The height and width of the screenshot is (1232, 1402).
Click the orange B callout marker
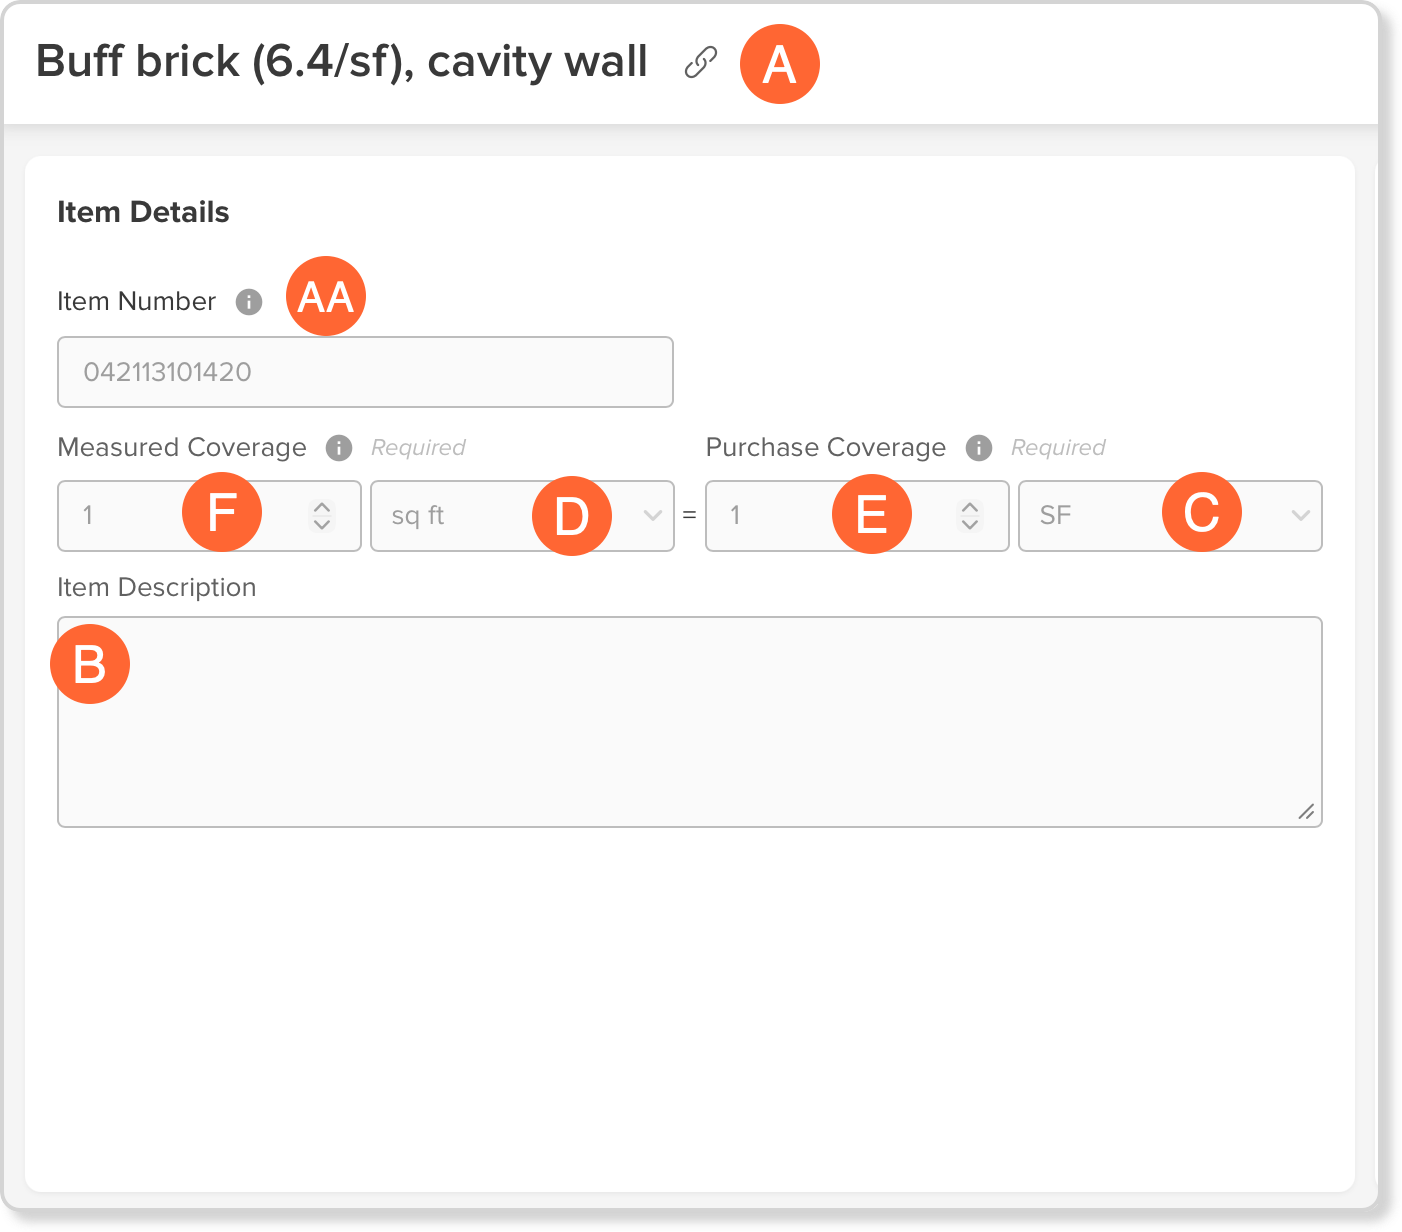point(90,664)
